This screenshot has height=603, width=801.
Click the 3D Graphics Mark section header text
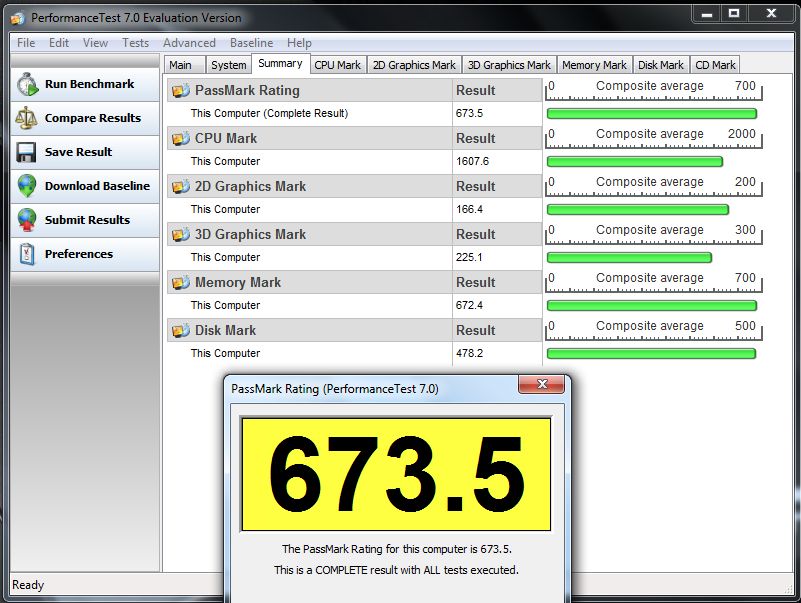point(250,235)
